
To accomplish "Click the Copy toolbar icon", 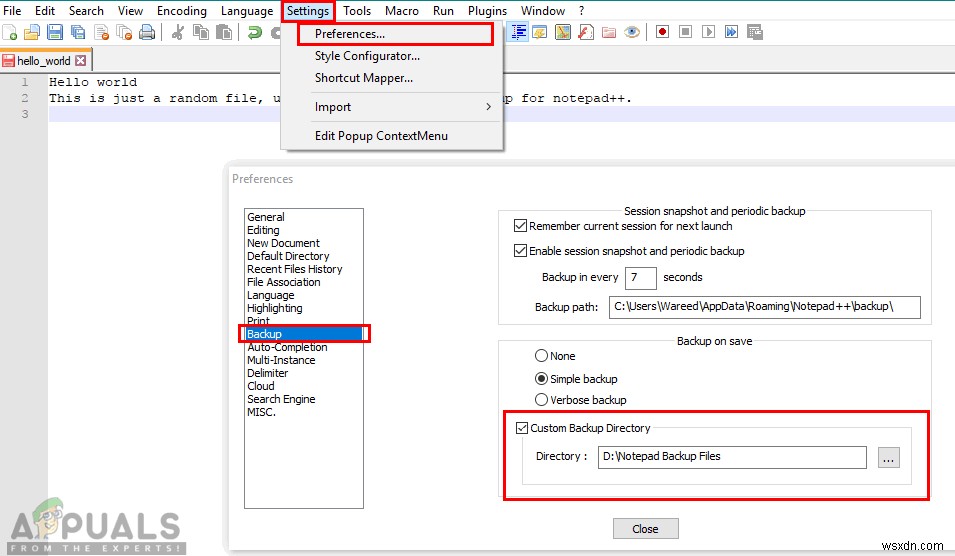I will (200, 32).
